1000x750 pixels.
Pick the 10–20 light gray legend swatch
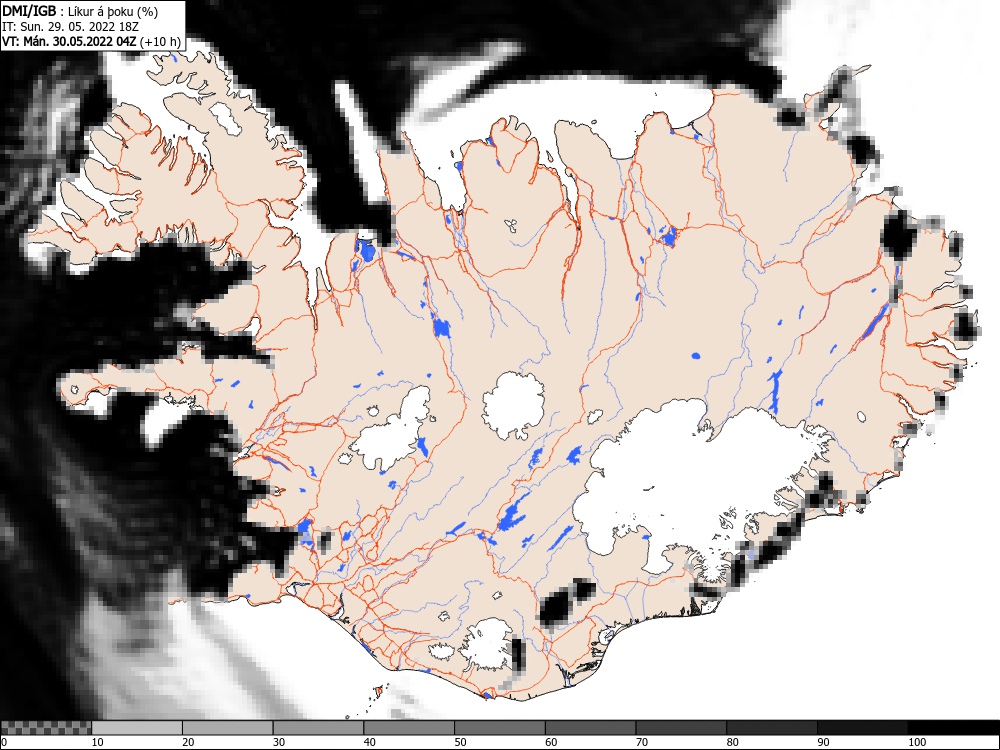137,728
